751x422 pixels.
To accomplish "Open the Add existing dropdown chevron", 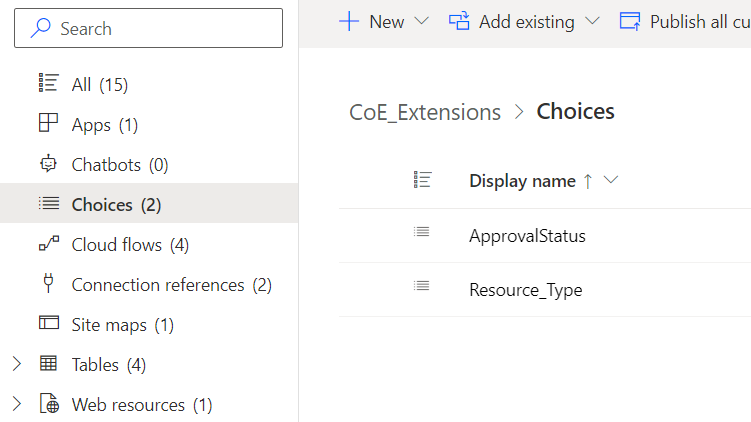I will (592, 21).
